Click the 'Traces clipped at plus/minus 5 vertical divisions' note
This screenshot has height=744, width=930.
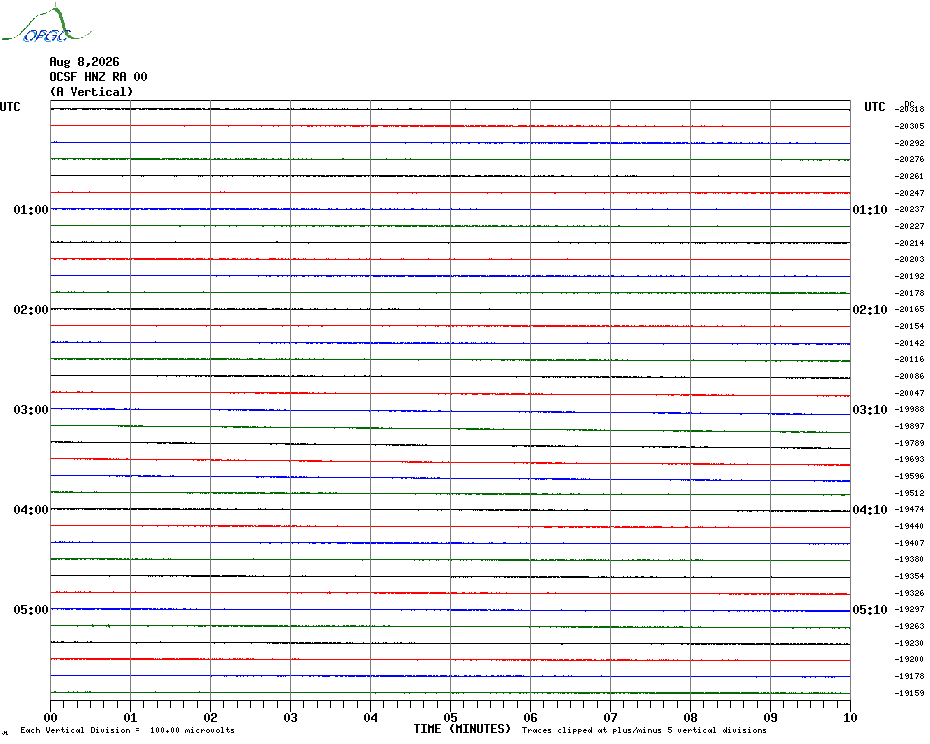644,730
